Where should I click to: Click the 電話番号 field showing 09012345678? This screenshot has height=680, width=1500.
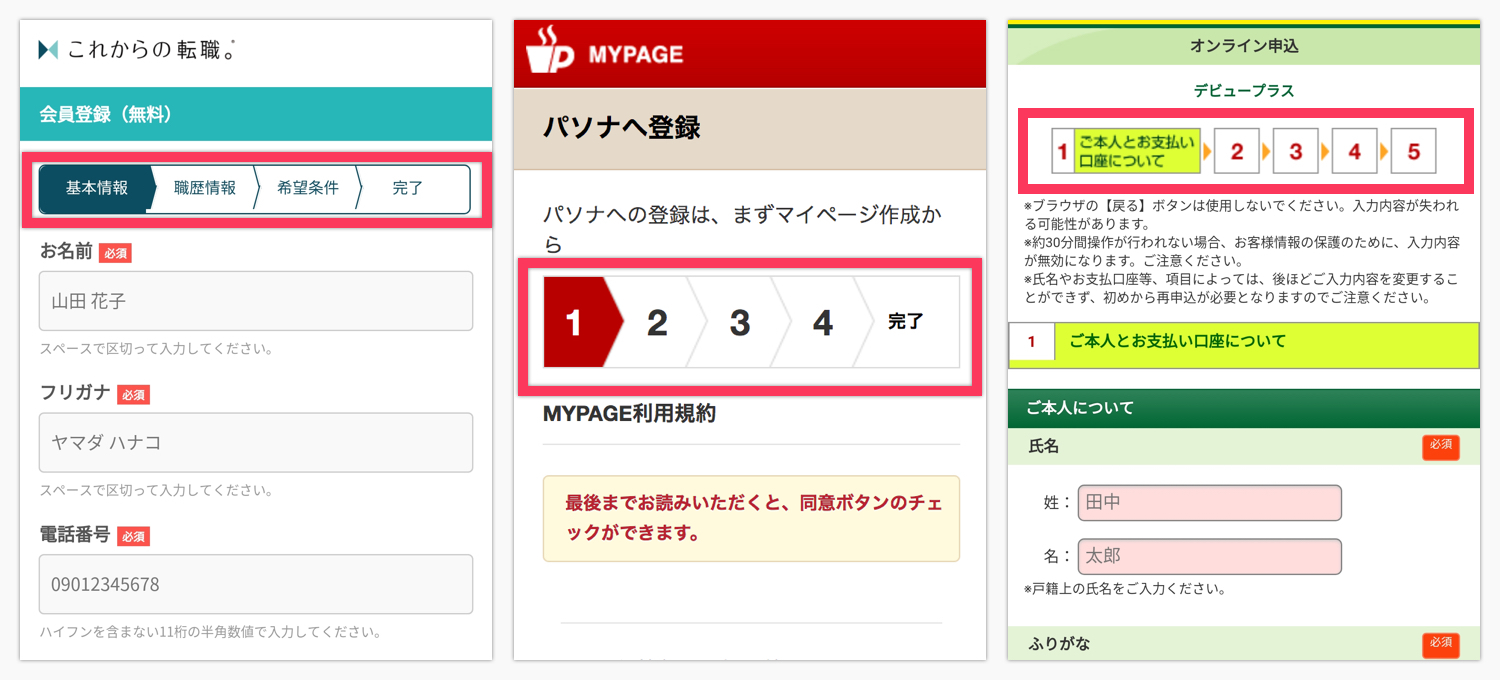pyautogui.click(x=256, y=584)
